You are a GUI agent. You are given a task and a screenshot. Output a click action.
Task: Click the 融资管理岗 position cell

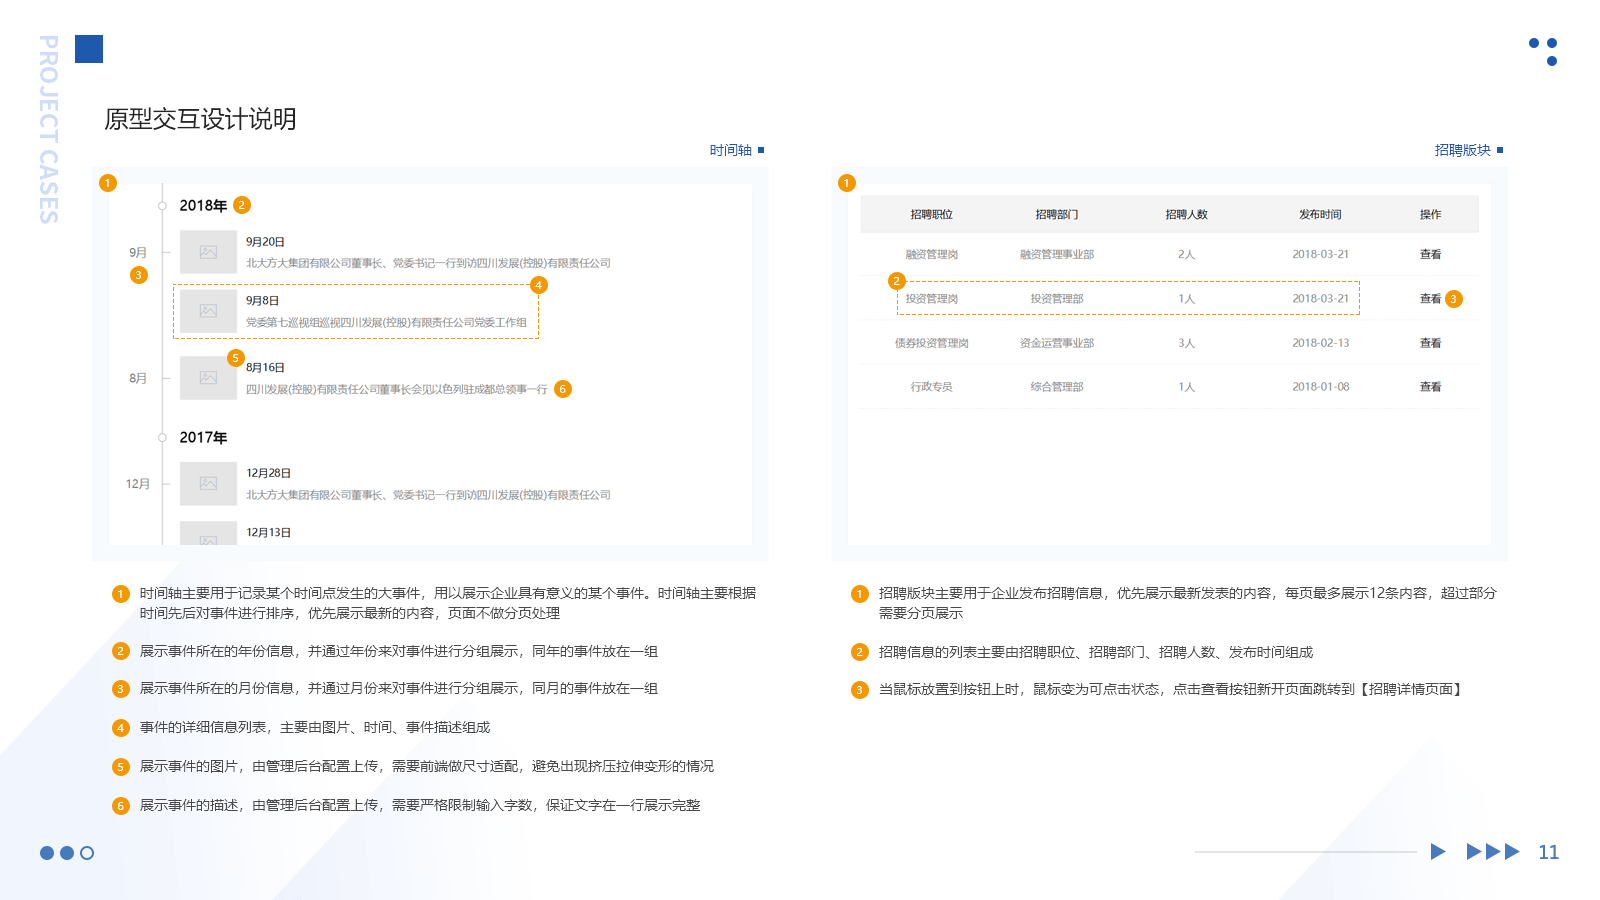(x=931, y=255)
